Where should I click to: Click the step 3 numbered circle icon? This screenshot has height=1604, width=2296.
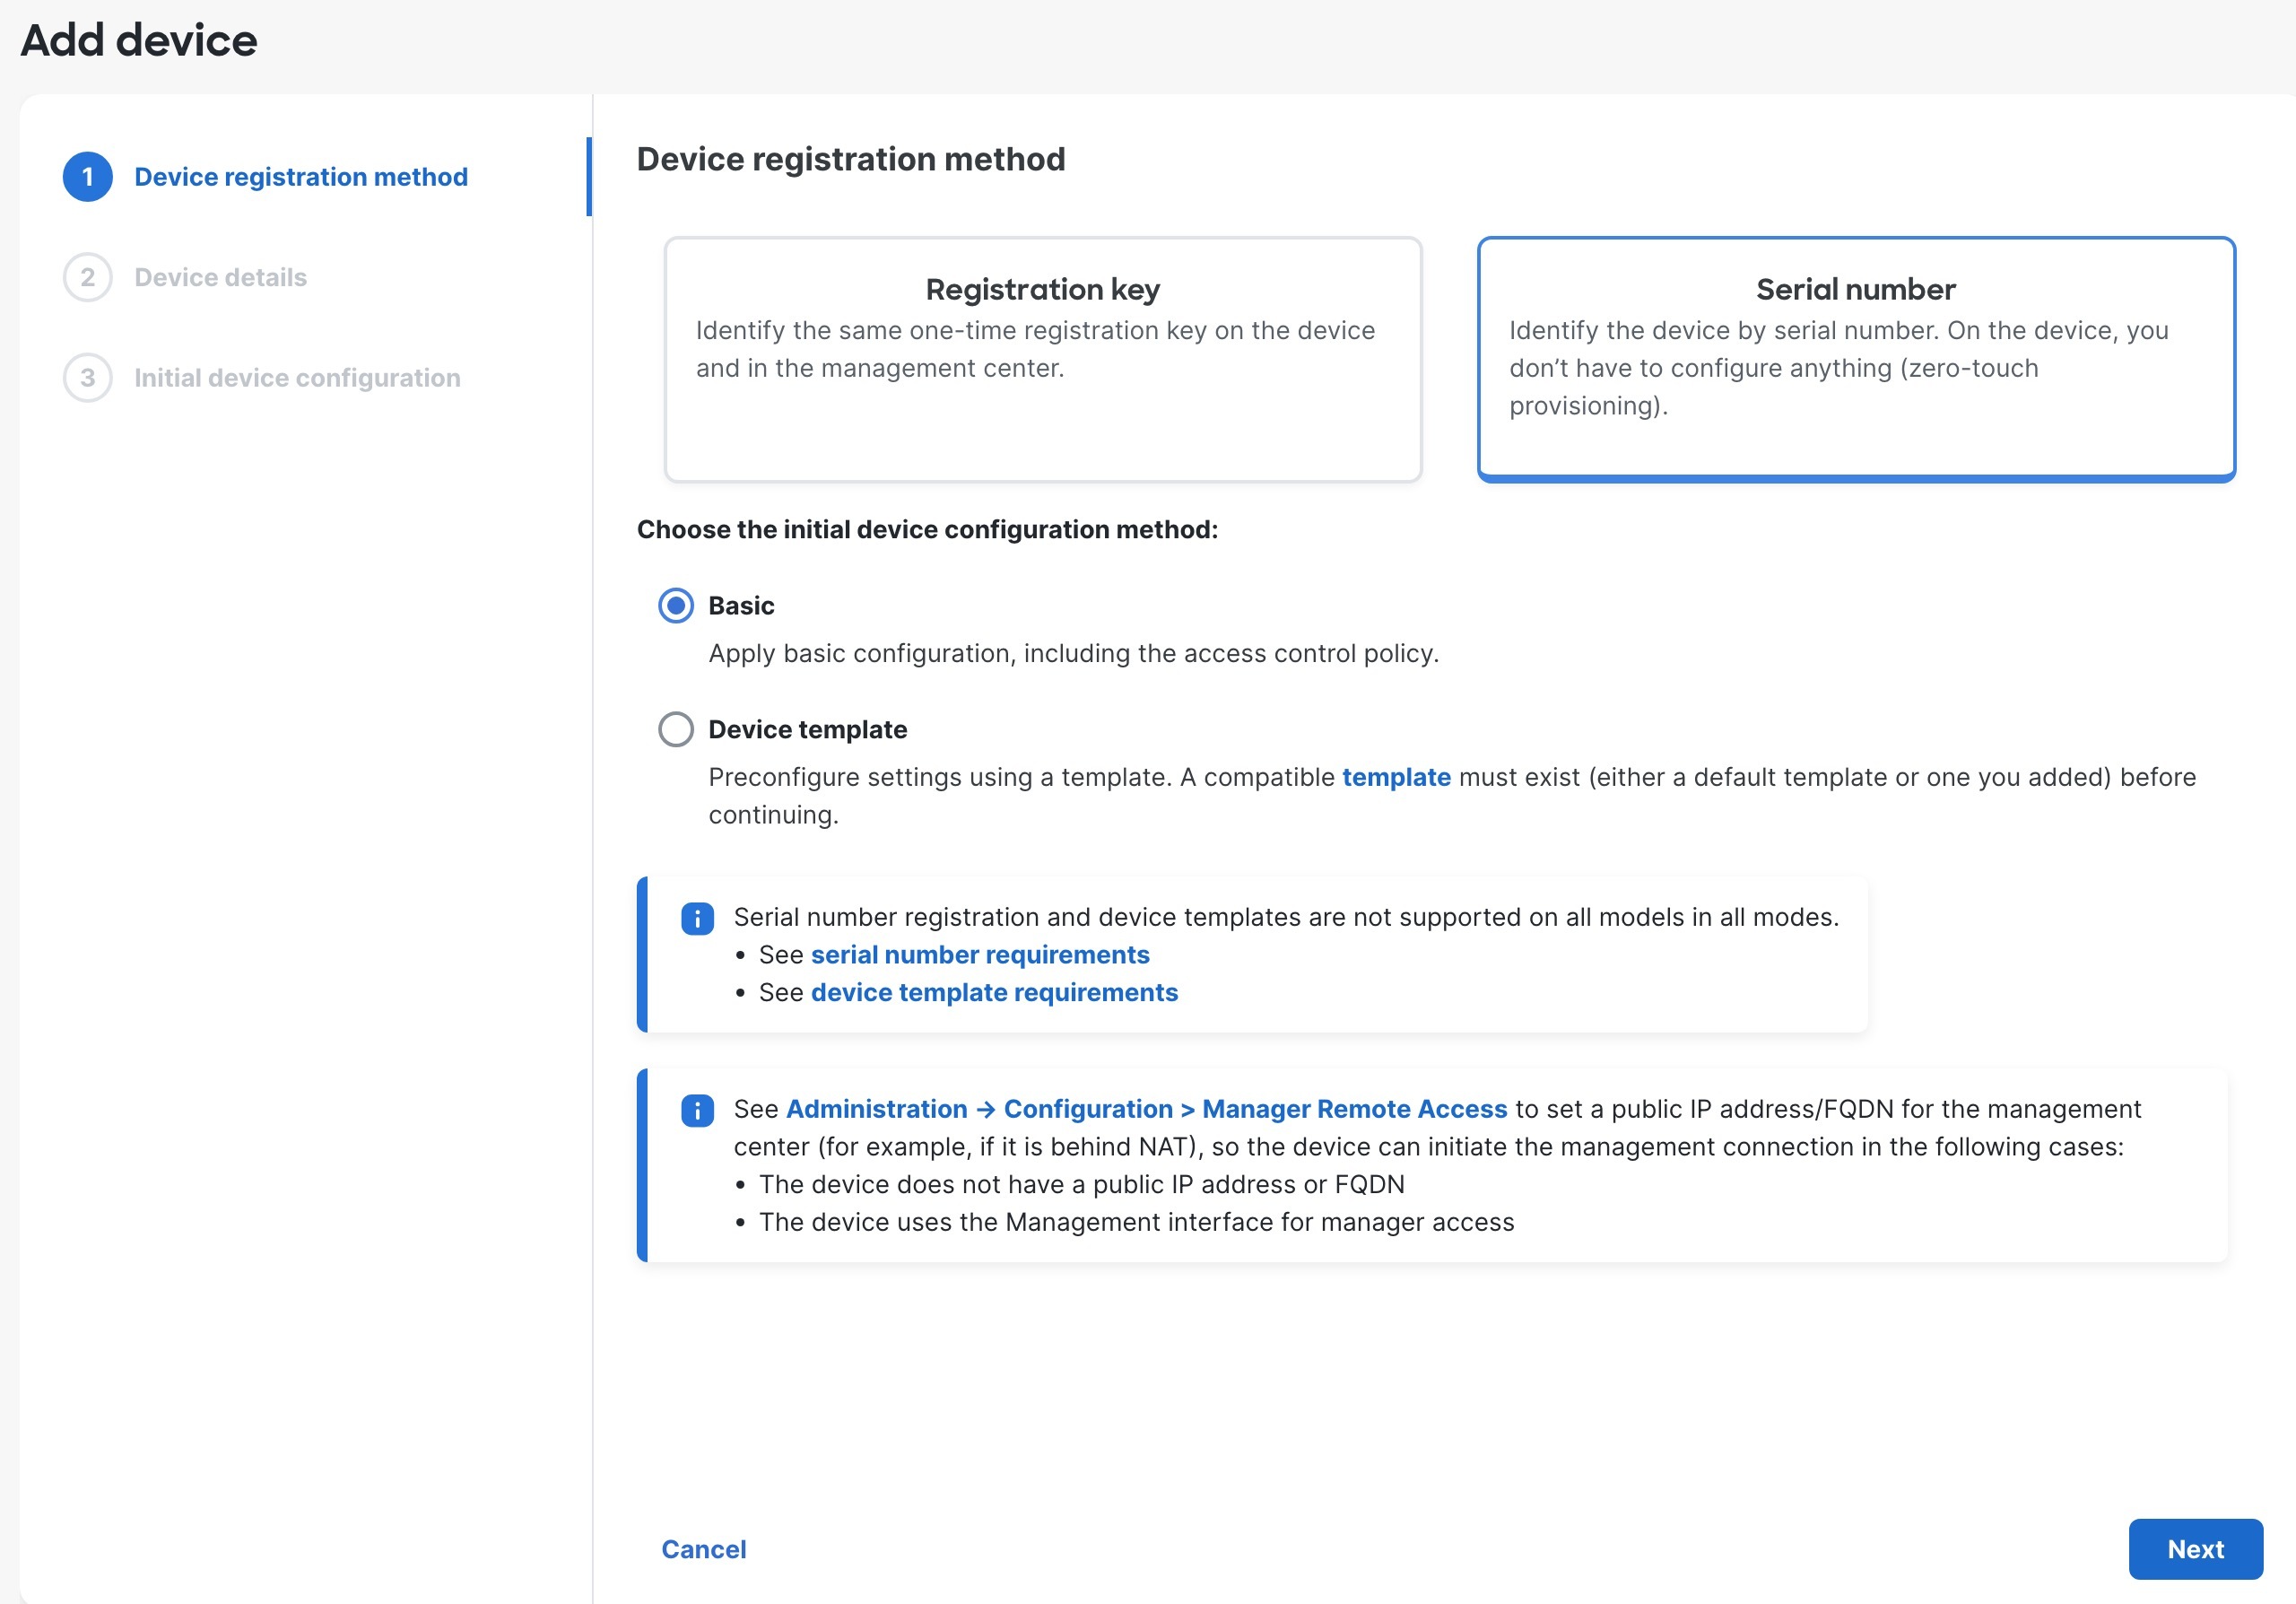[88, 378]
